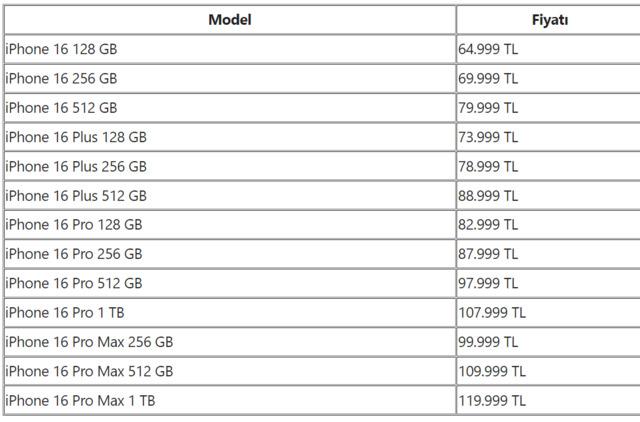Image resolution: width=640 pixels, height=422 pixels.
Task: Click the 99.999 TL price cell
Action: point(488,342)
